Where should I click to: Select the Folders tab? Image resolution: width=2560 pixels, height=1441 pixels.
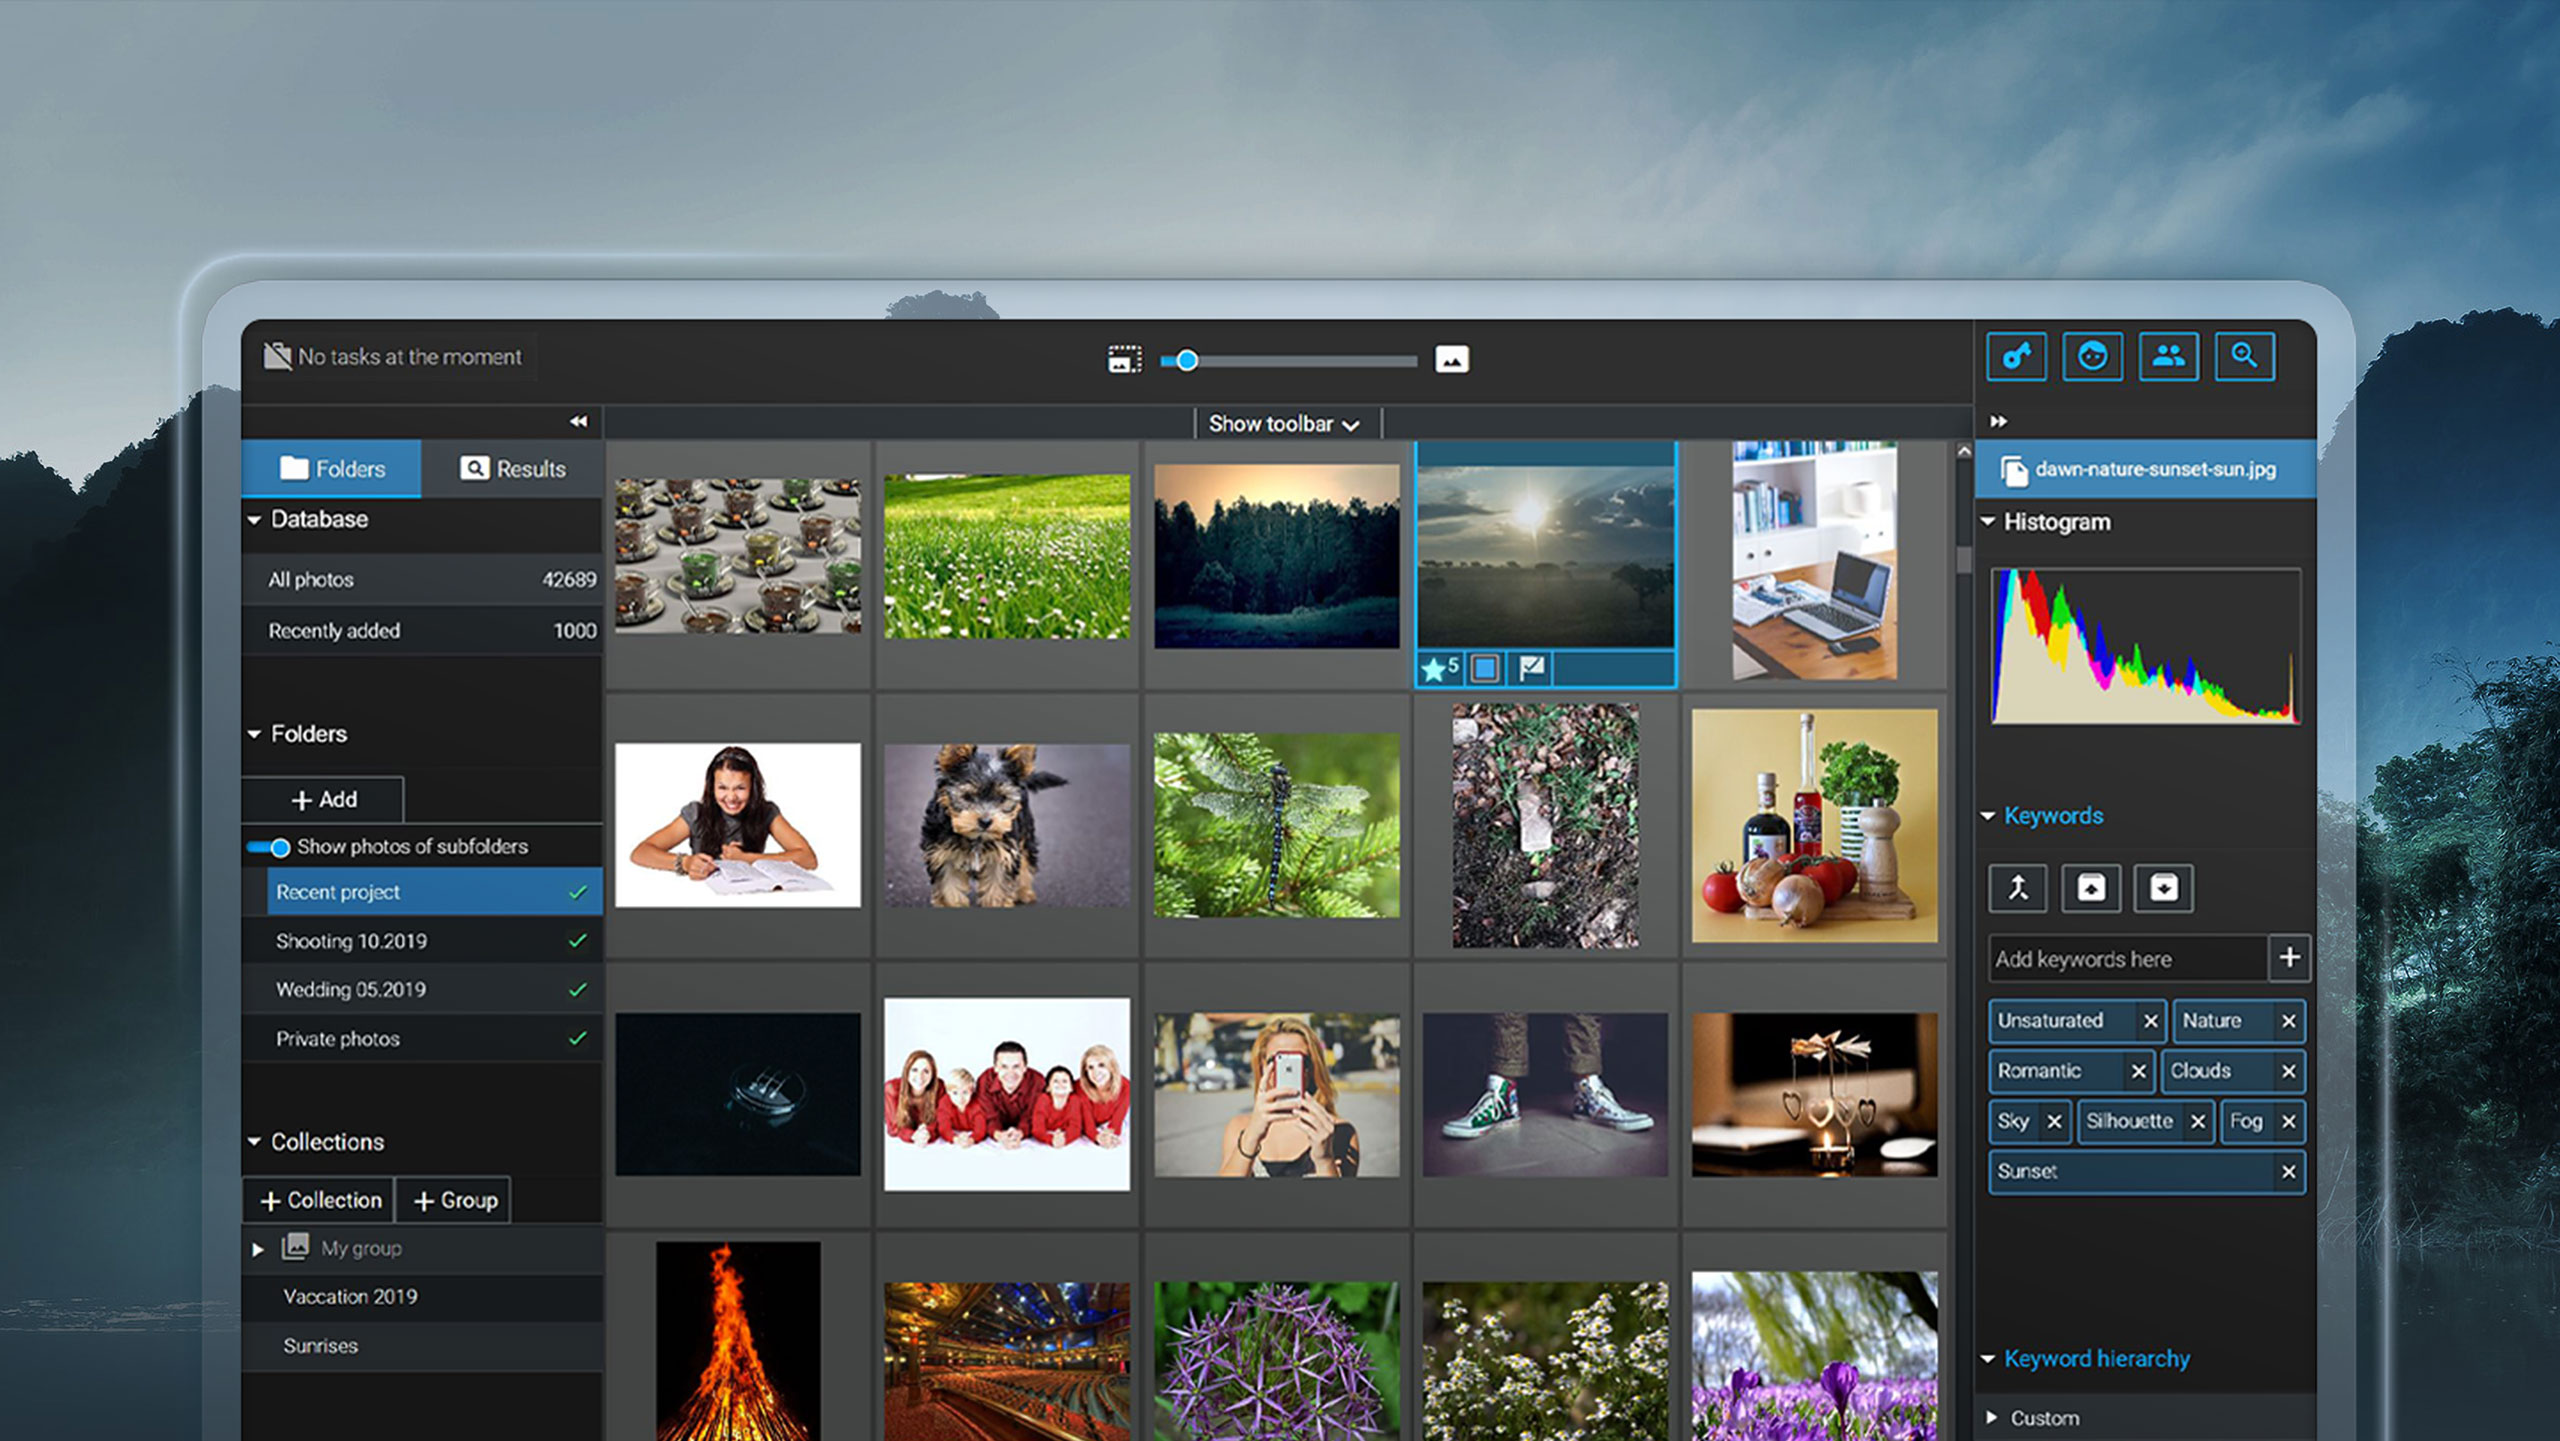tap(332, 469)
